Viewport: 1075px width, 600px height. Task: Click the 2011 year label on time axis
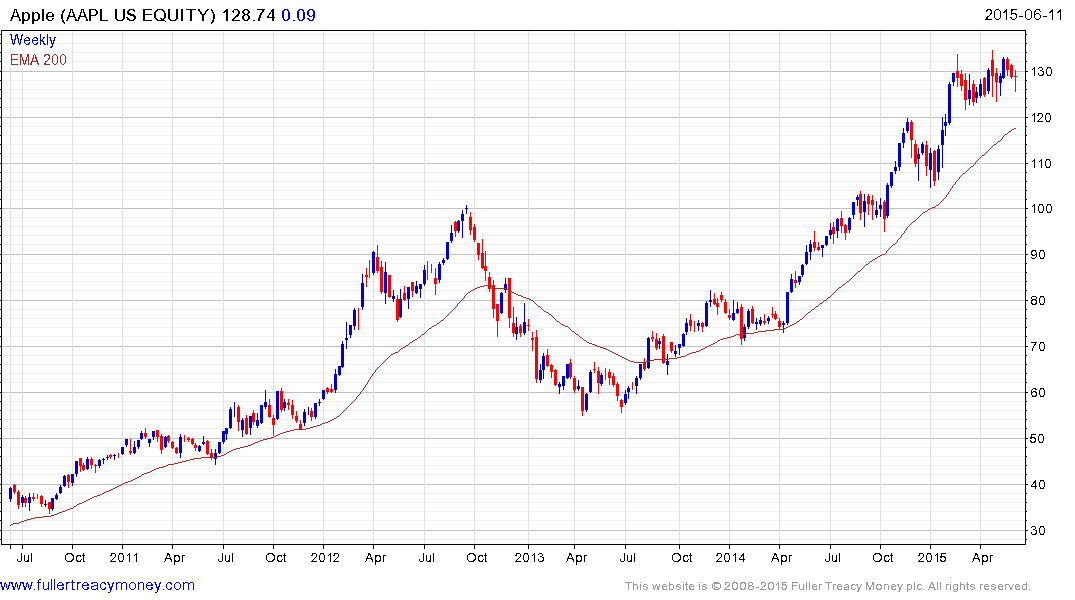click(x=124, y=557)
